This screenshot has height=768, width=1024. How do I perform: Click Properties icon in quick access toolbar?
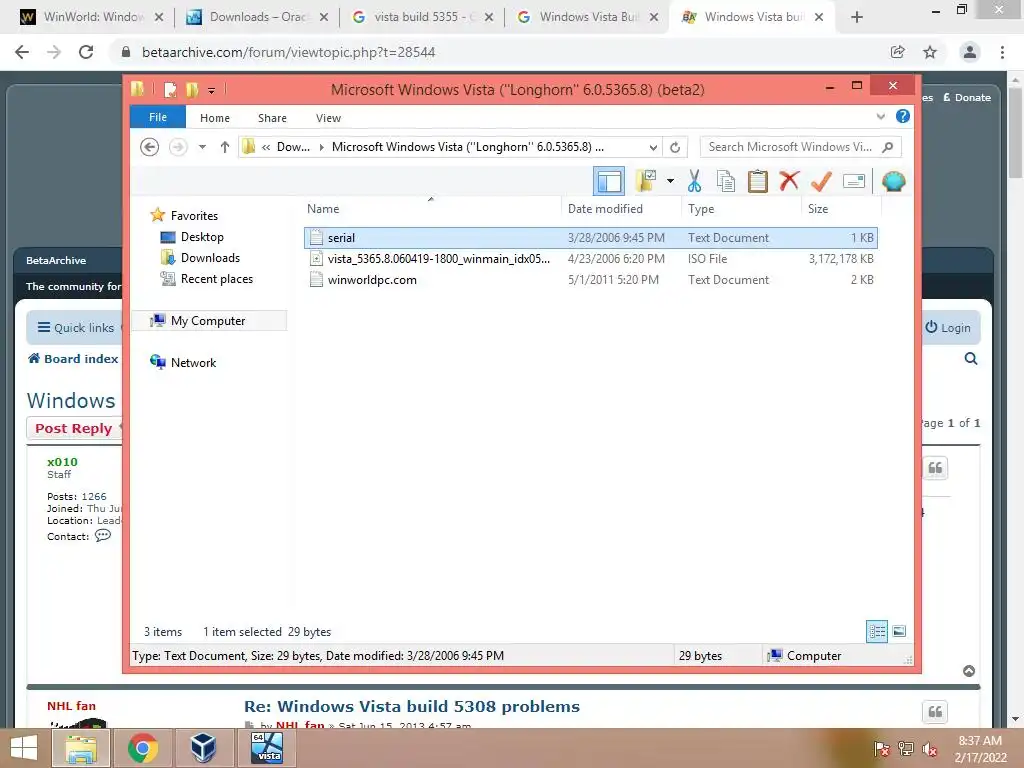170,89
